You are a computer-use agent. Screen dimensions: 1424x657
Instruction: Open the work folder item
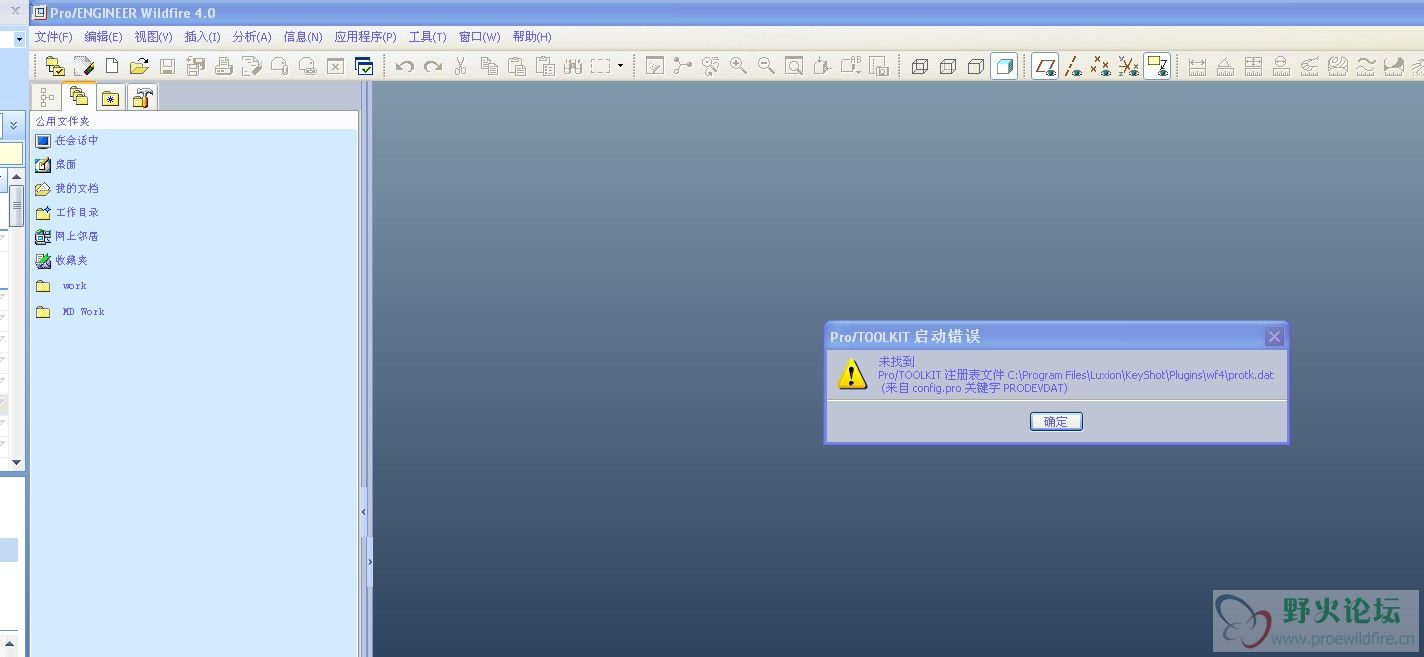click(x=62, y=286)
